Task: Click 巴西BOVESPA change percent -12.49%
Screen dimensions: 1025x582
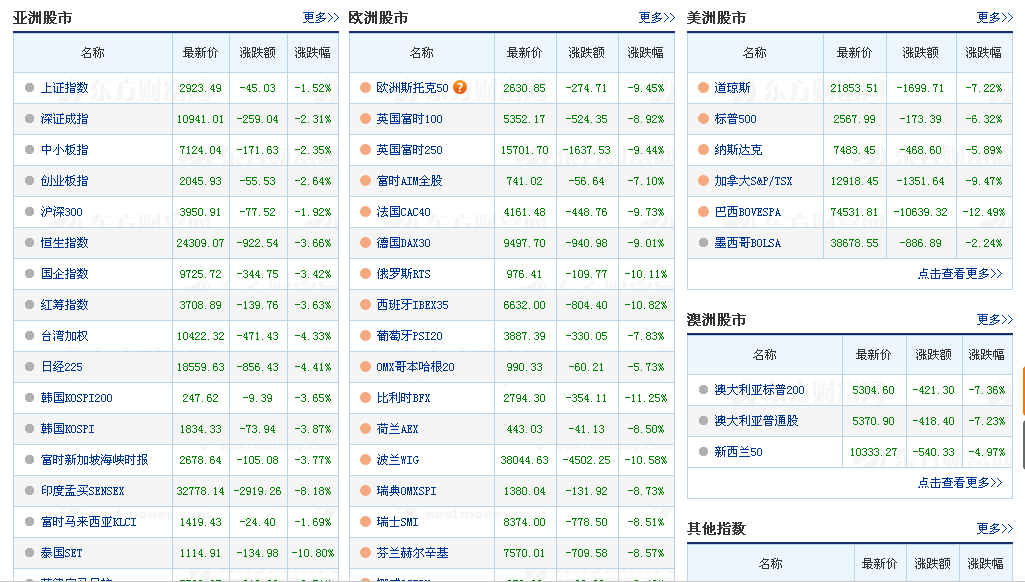Action: coord(984,212)
